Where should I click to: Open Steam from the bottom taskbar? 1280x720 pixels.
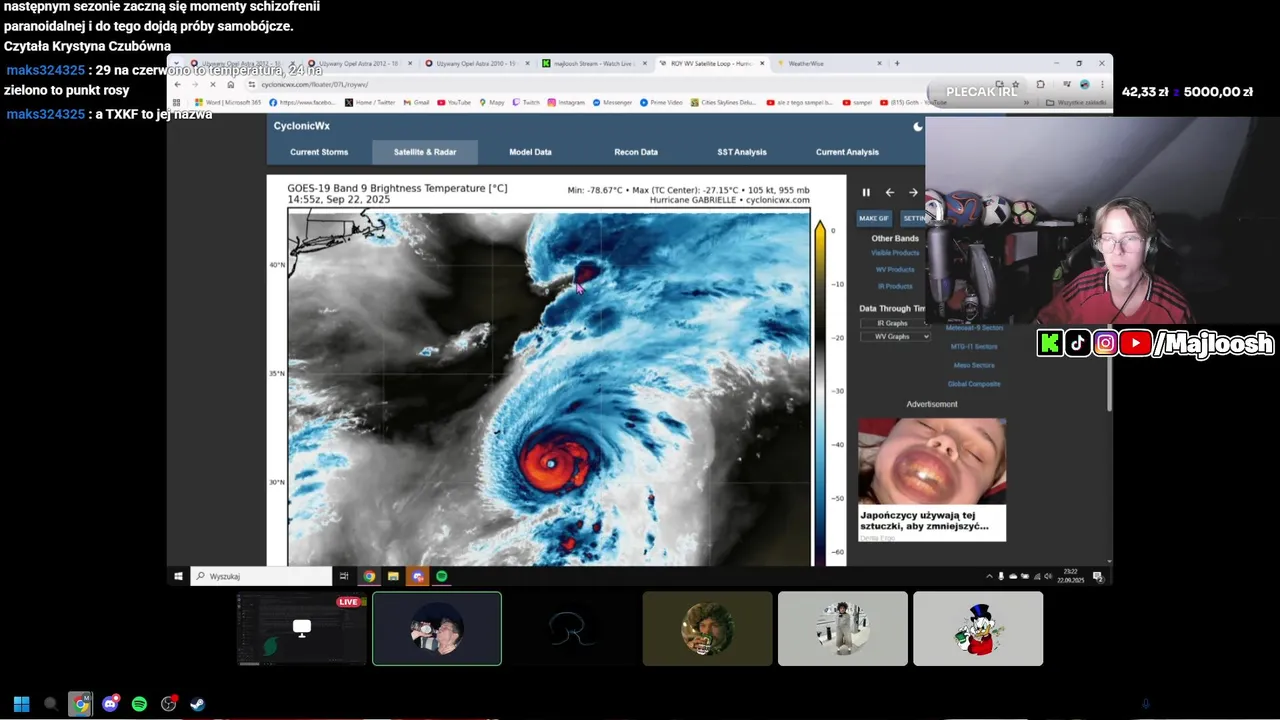point(198,704)
